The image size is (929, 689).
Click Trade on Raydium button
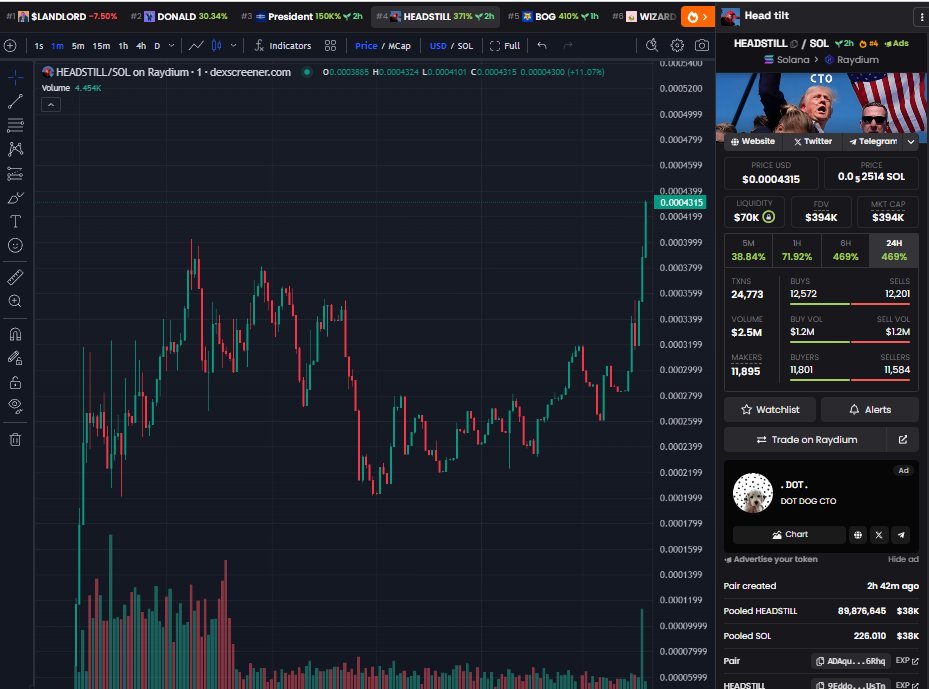[806, 440]
